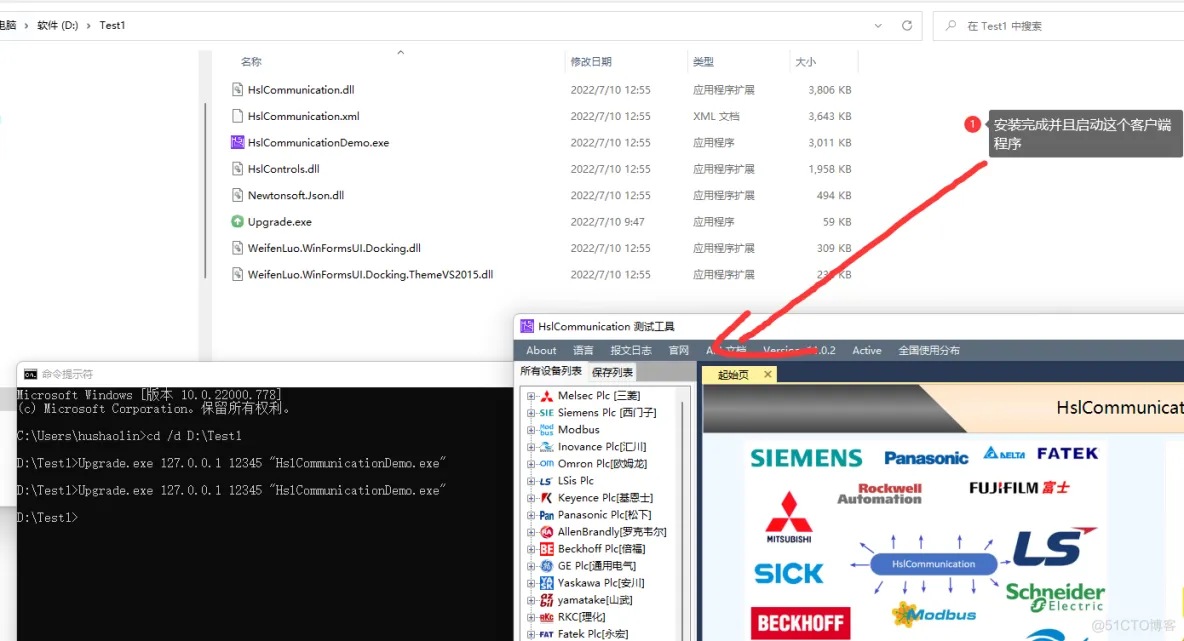Open the 官网 menu item
Viewport: 1184px width, 641px height.
click(678, 350)
